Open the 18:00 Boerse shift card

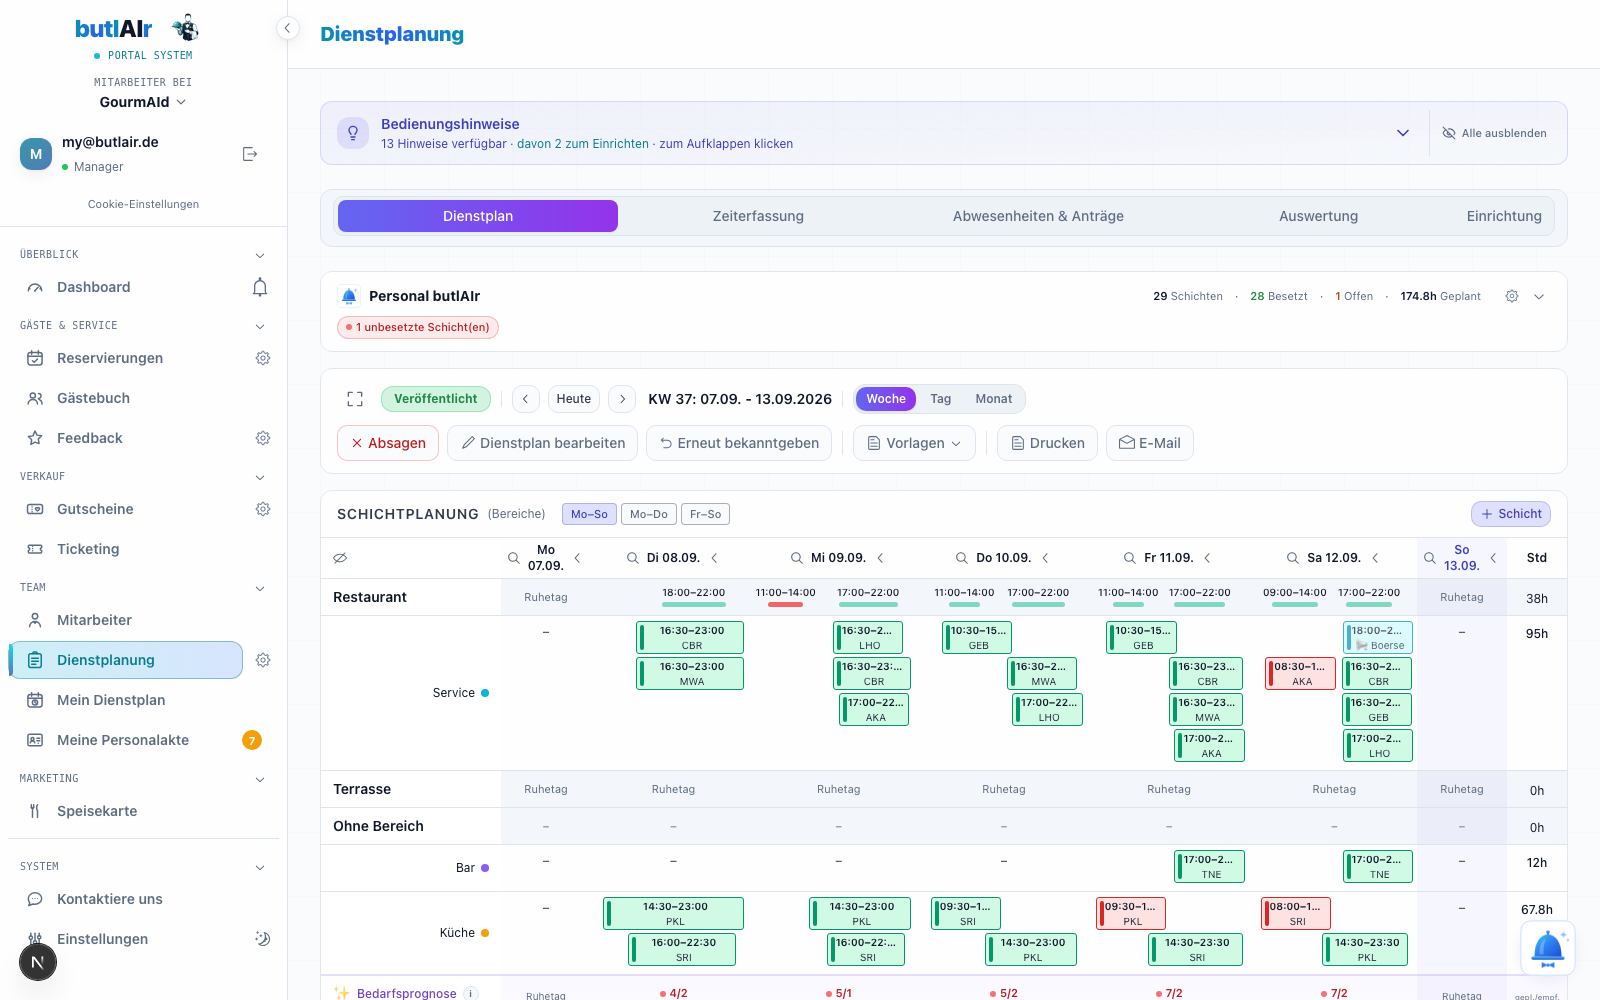coord(1378,638)
